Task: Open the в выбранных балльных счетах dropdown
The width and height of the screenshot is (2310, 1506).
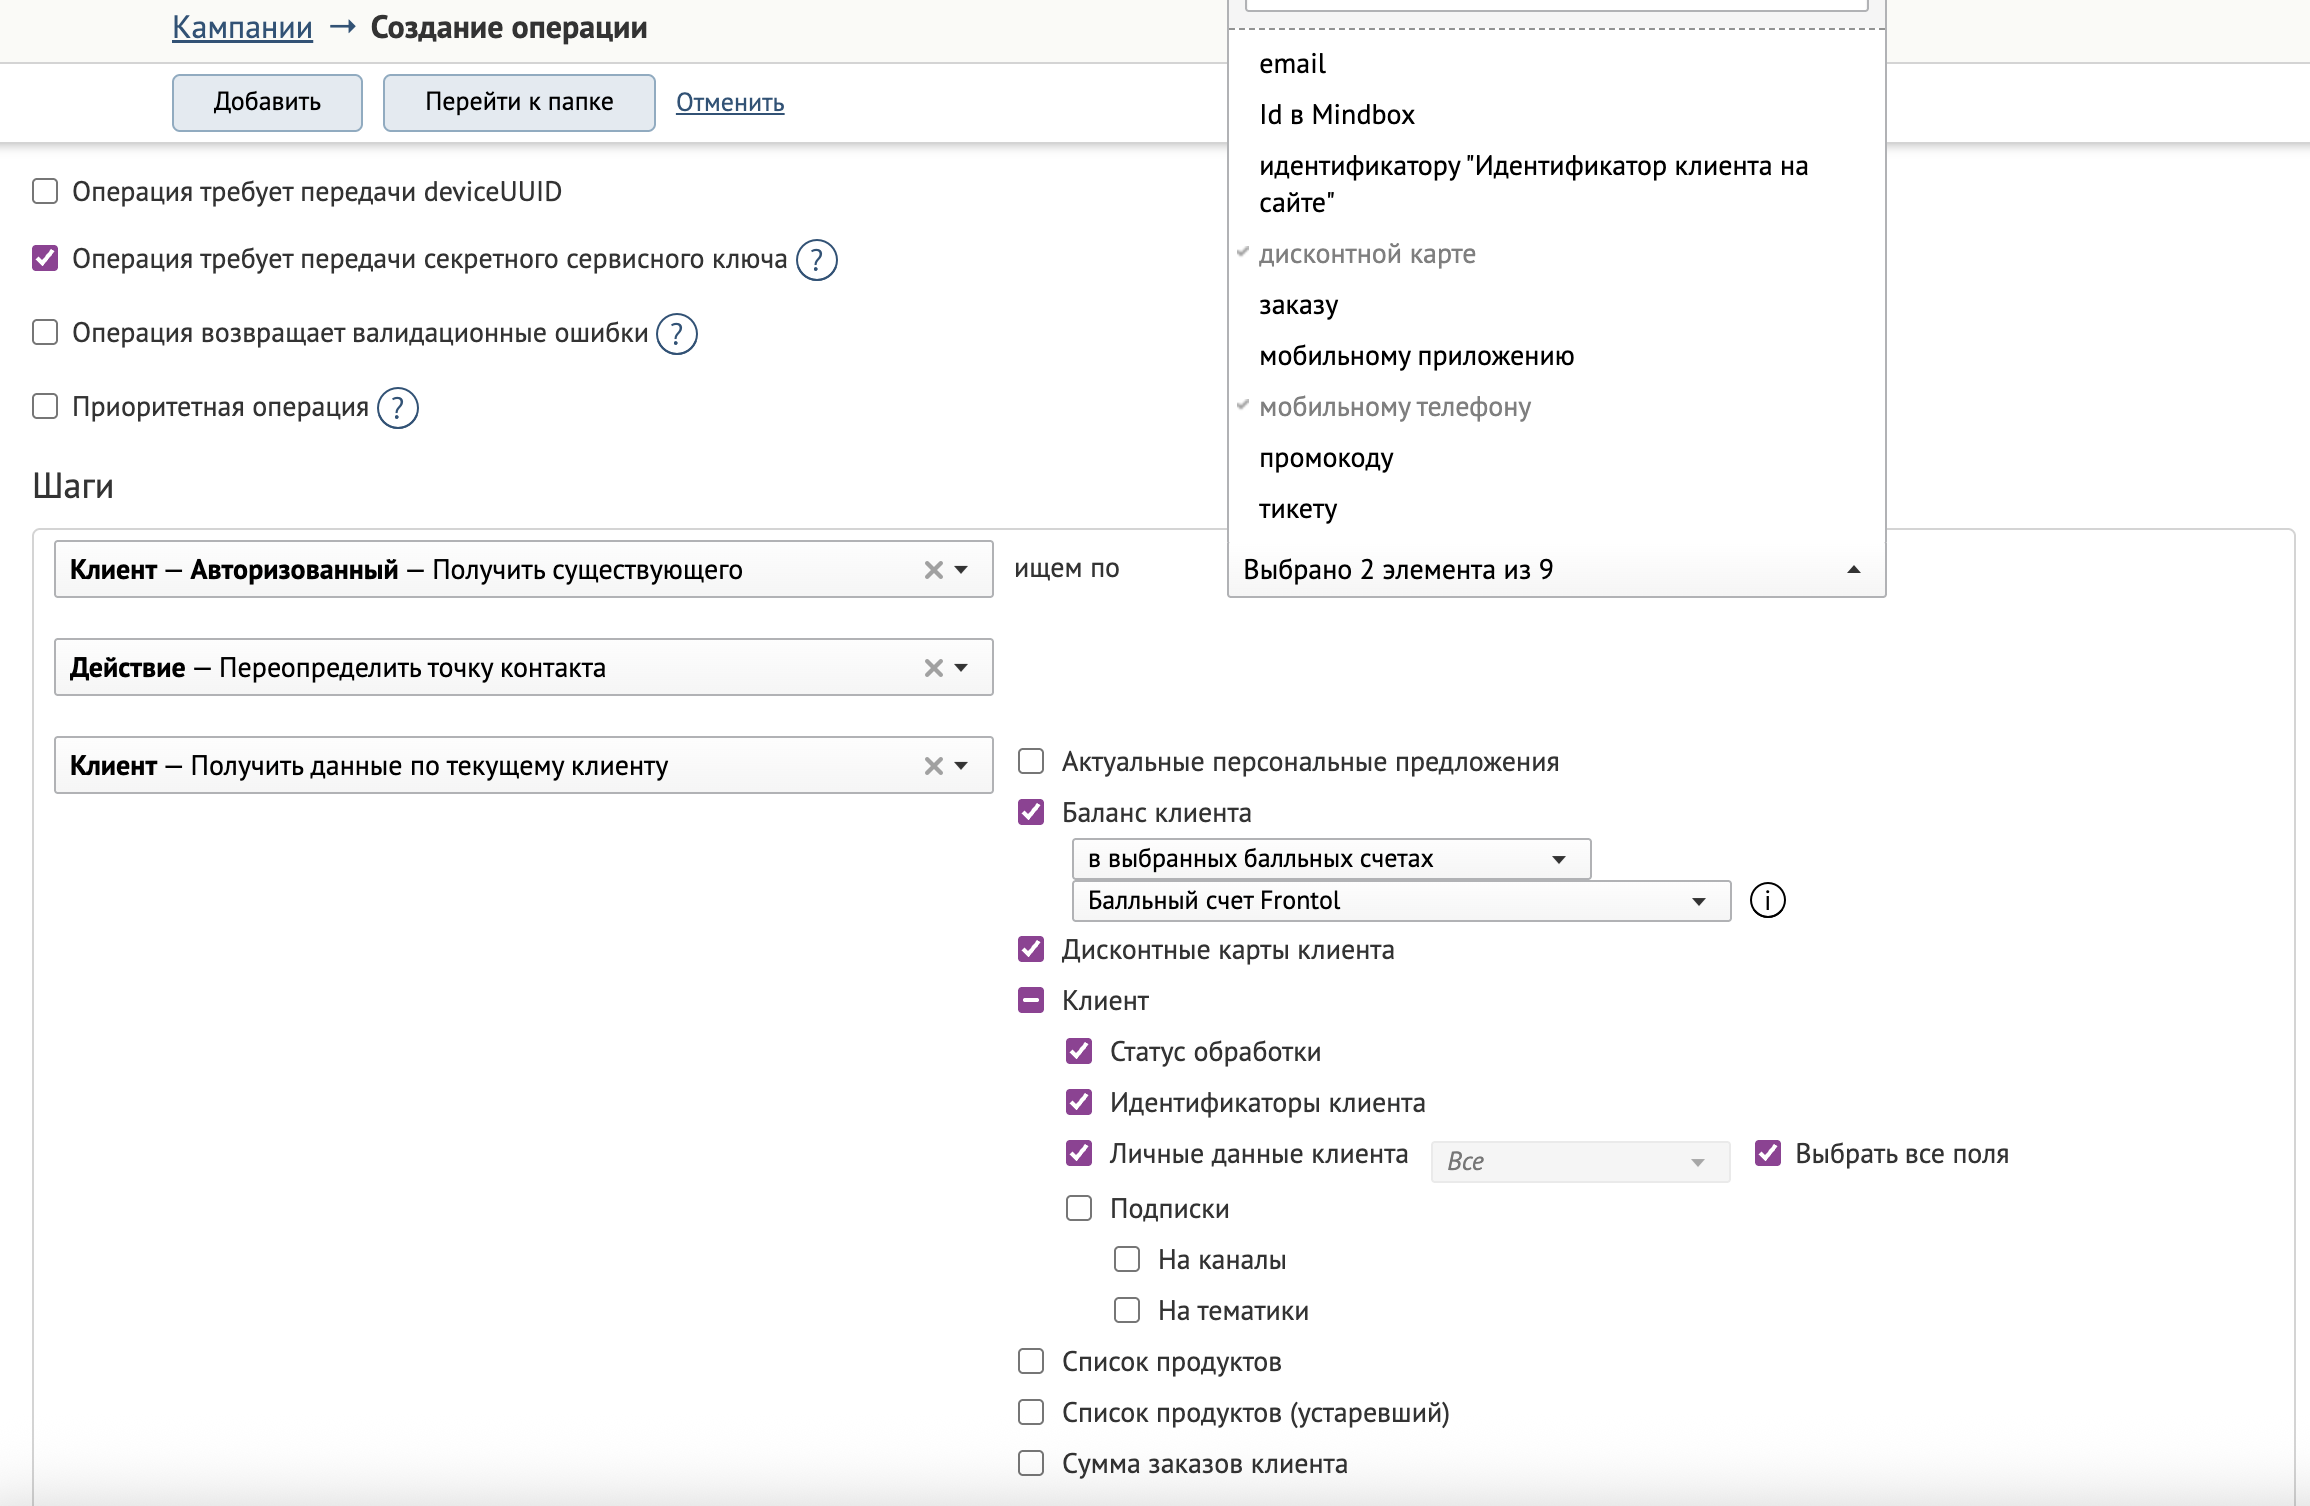Action: [x=1330, y=859]
